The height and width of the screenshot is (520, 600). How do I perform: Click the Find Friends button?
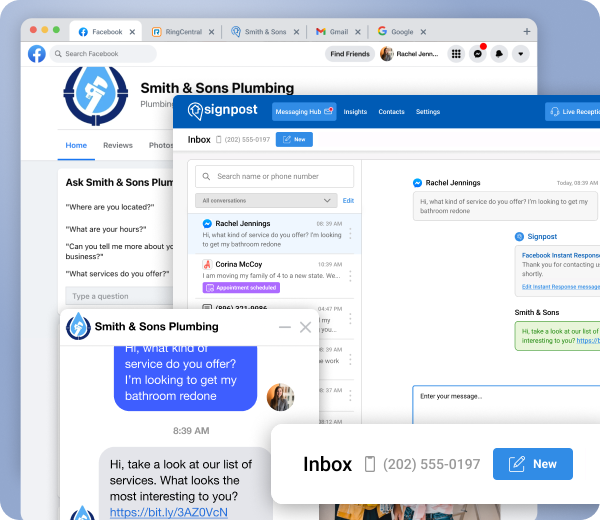pos(350,54)
